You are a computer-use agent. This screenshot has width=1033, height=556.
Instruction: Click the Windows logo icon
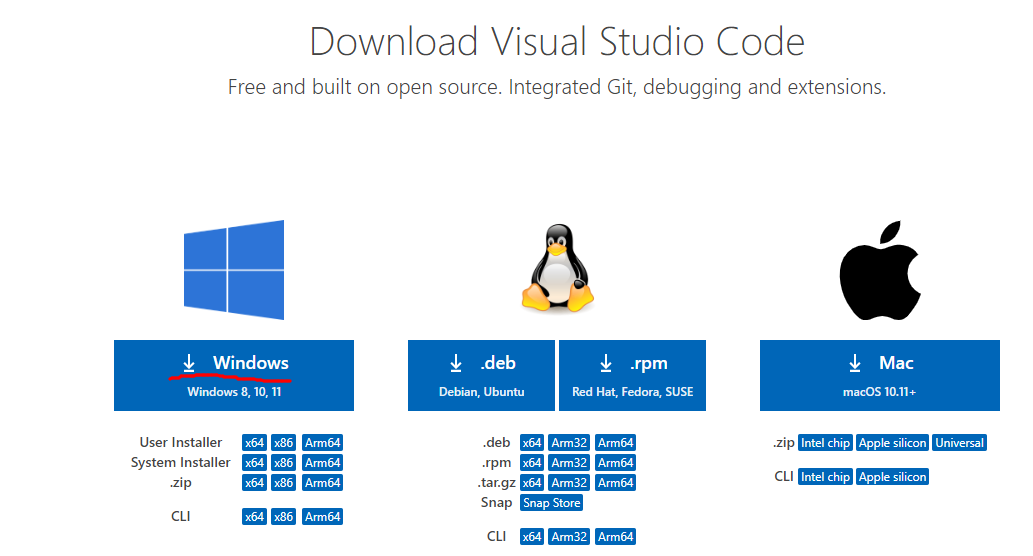[234, 270]
